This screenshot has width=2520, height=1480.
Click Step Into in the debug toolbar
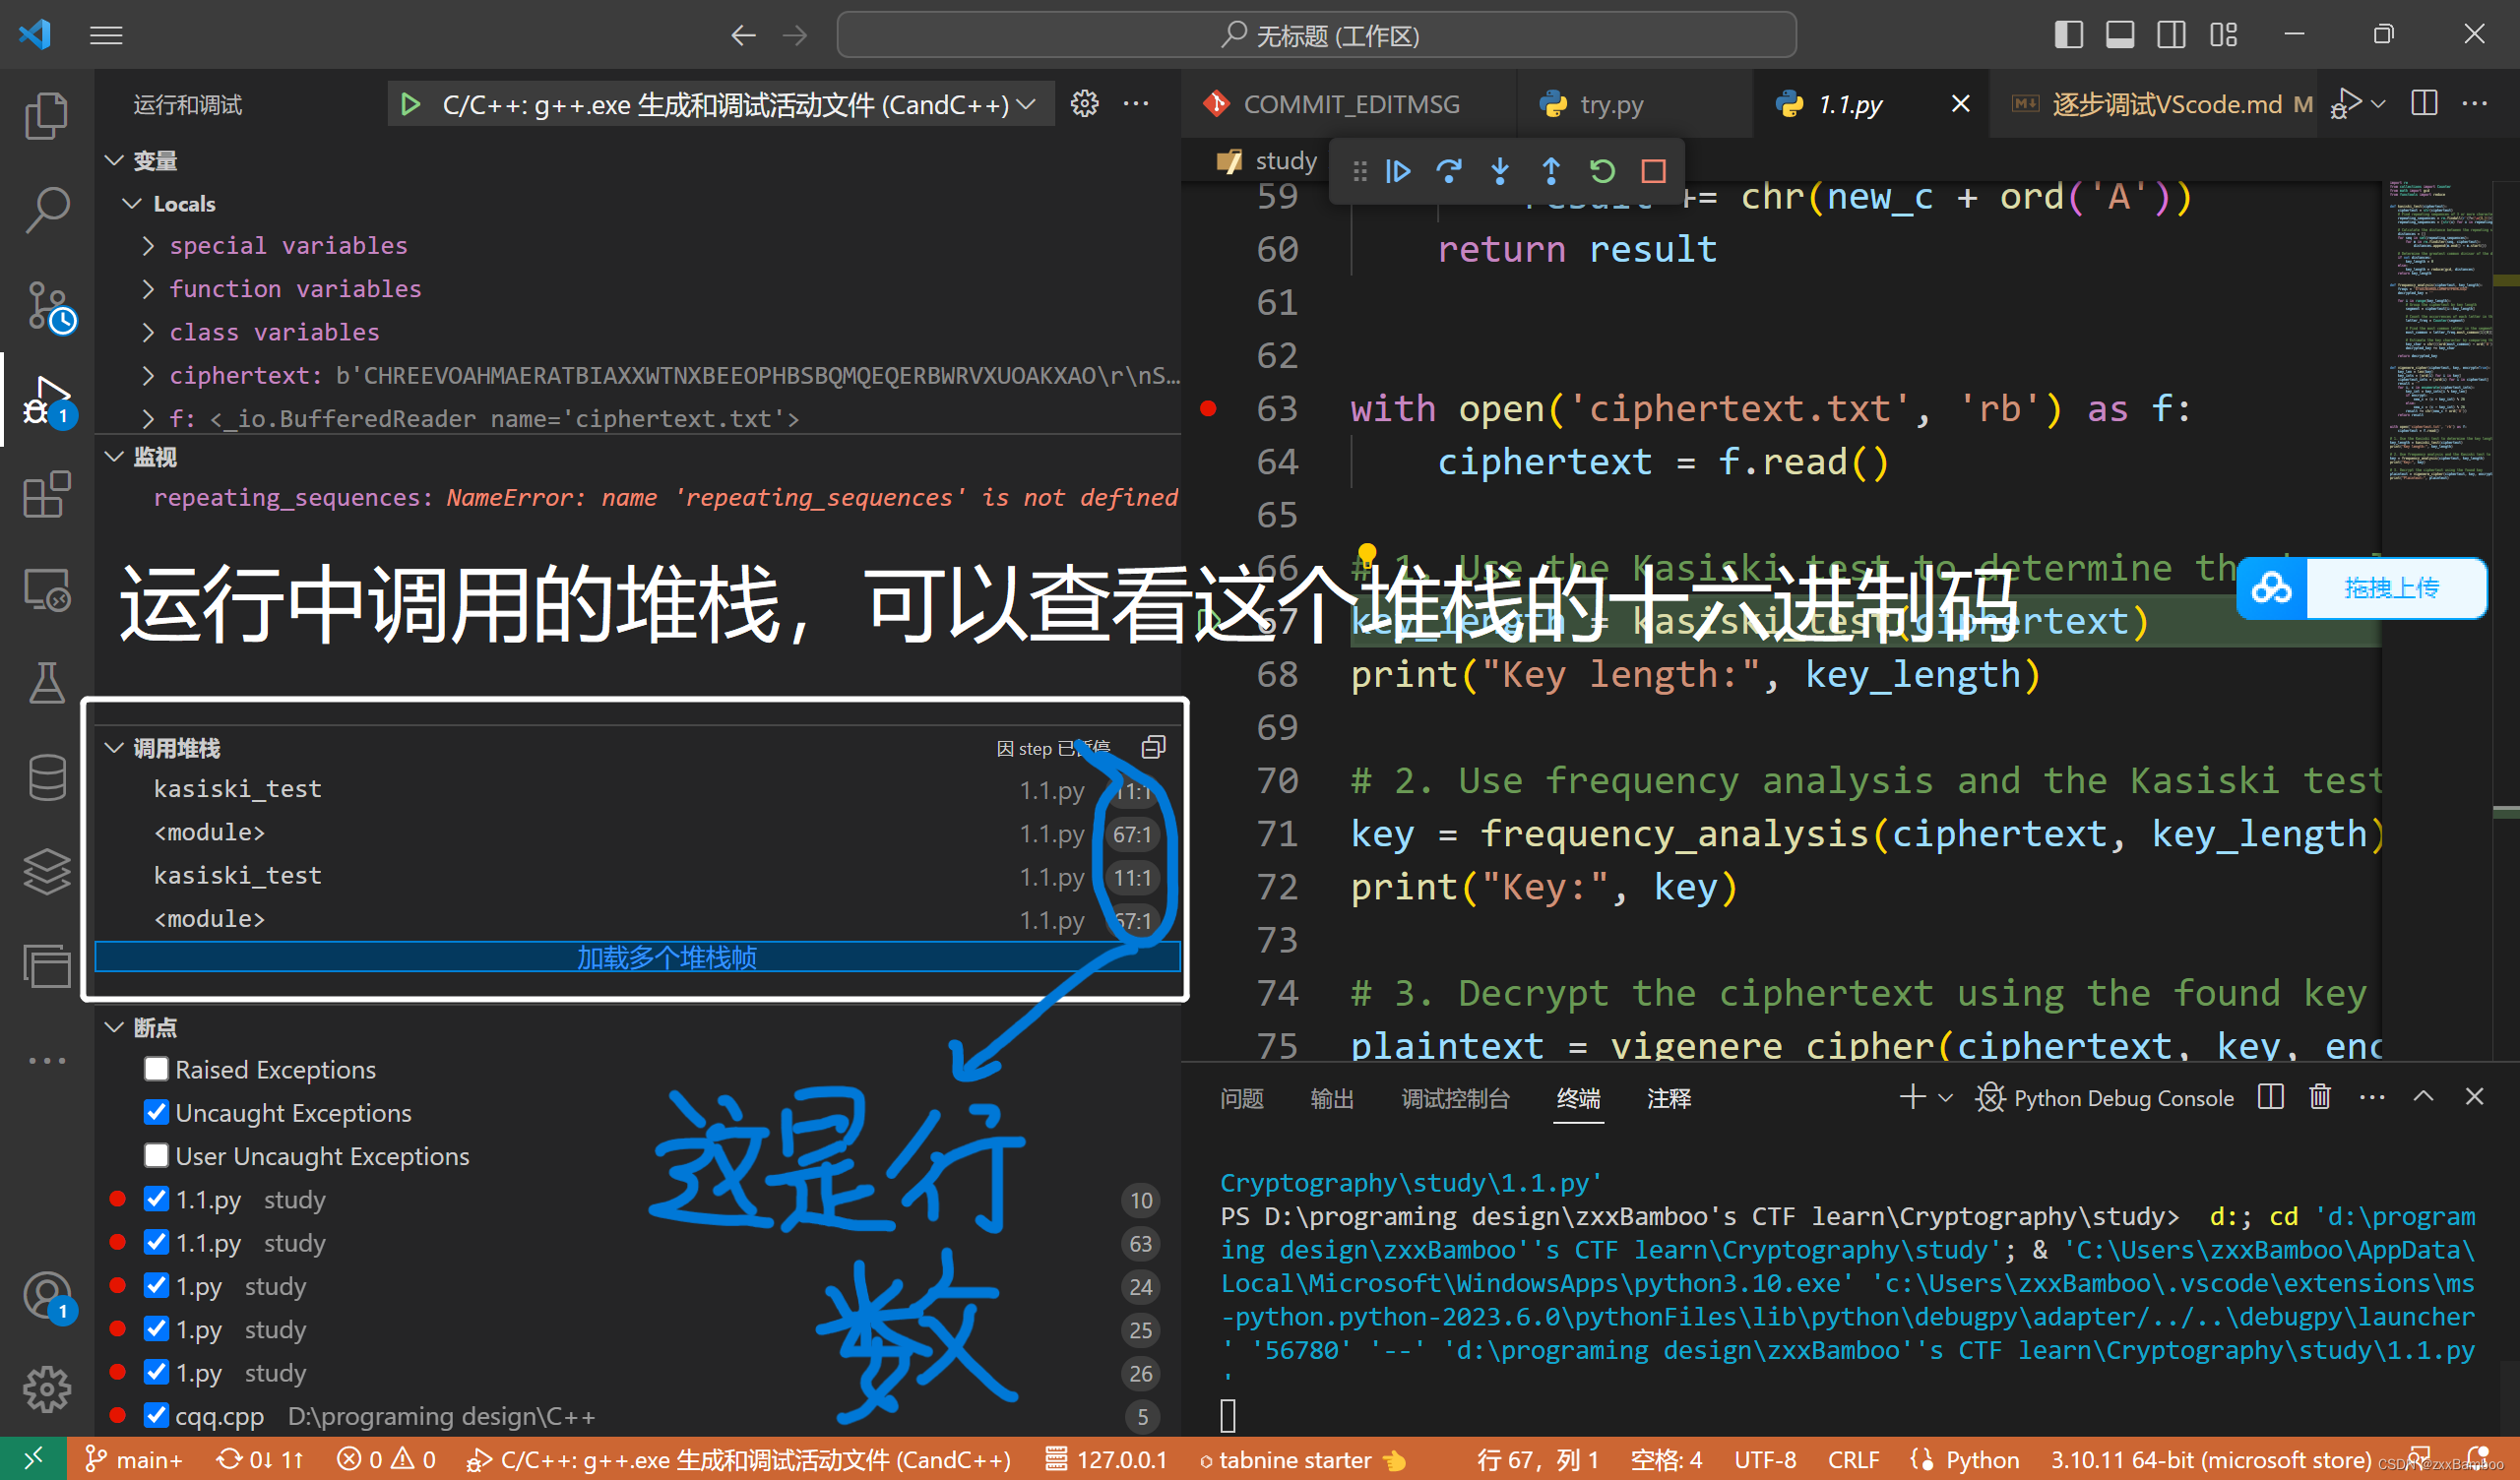click(x=1499, y=171)
